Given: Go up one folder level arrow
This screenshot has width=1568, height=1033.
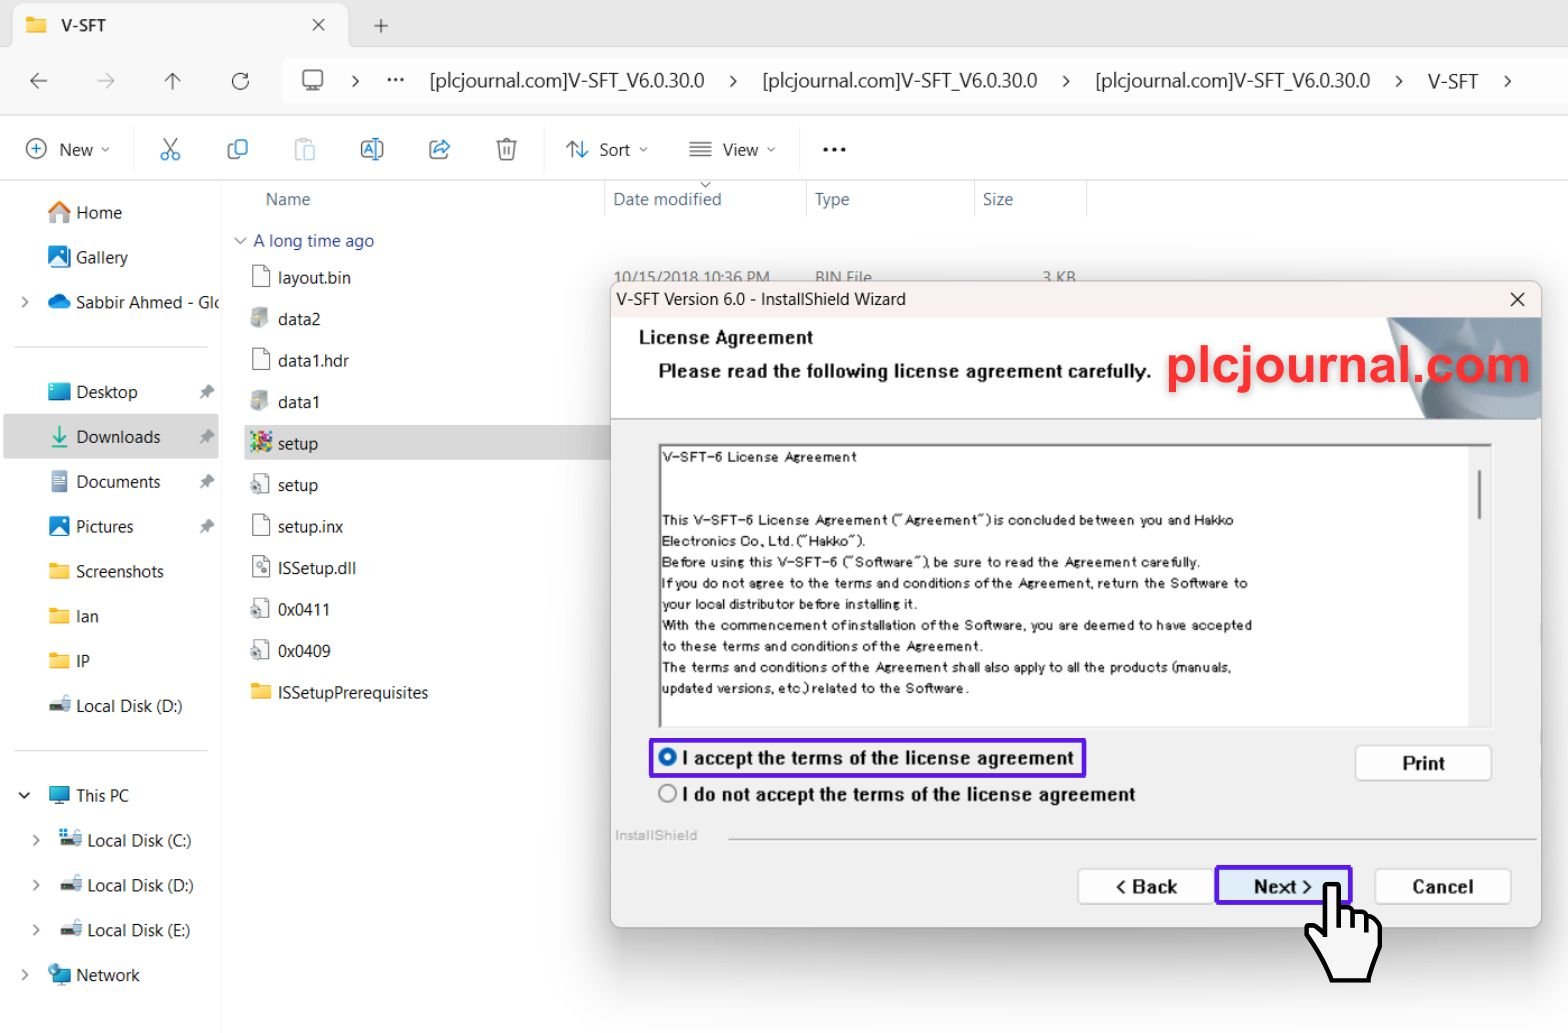Looking at the screenshot, I should pos(172,81).
